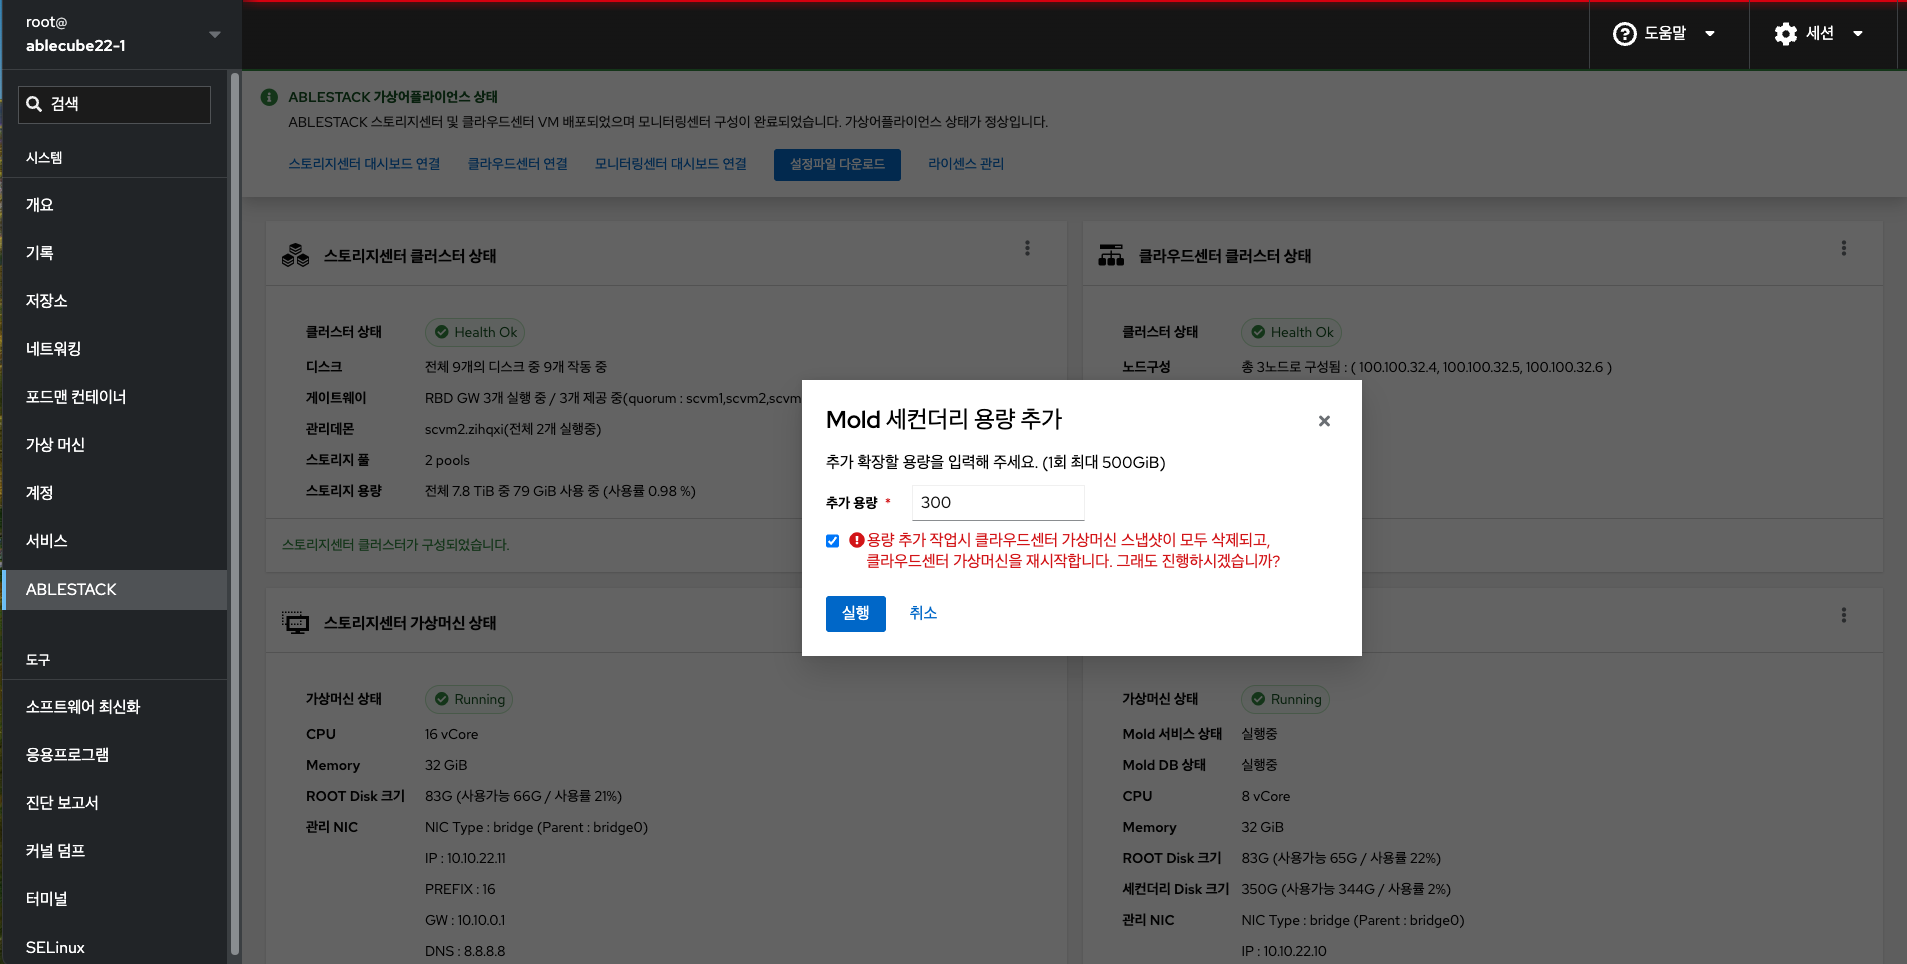Click the 스토리지 용량 usage text

tap(560, 491)
